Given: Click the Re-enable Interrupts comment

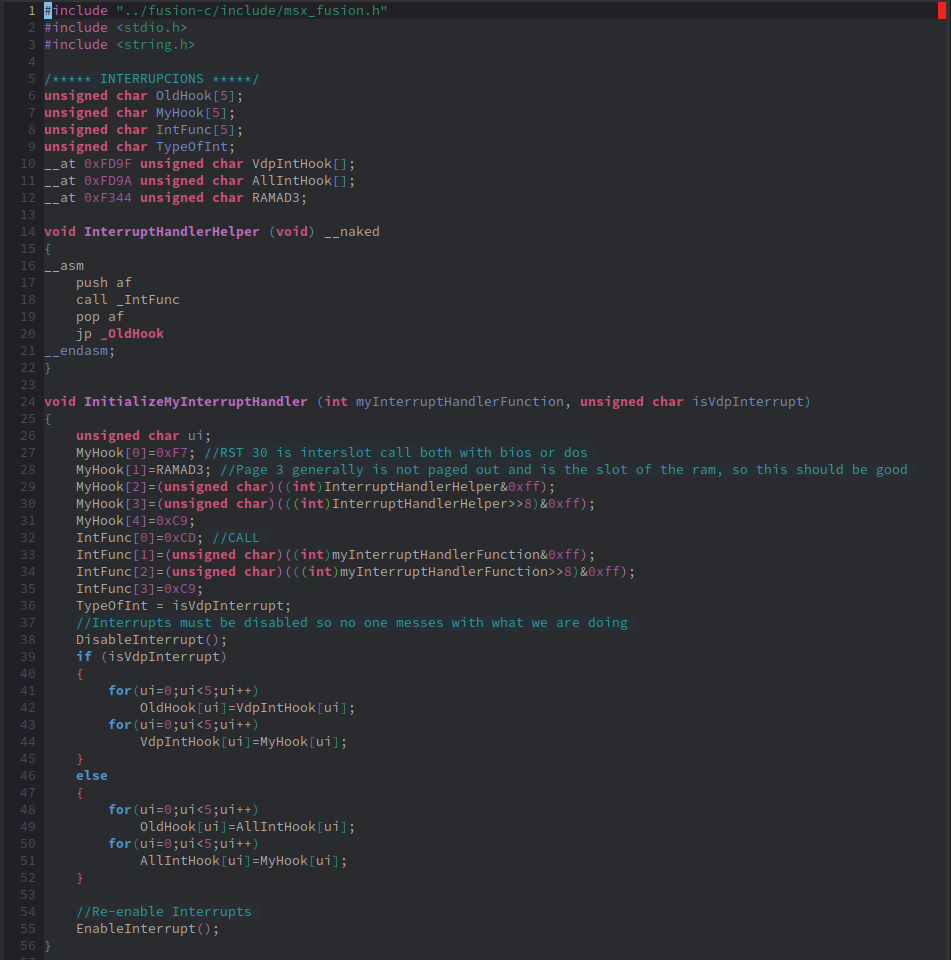Looking at the screenshot, I should [164, 912].
